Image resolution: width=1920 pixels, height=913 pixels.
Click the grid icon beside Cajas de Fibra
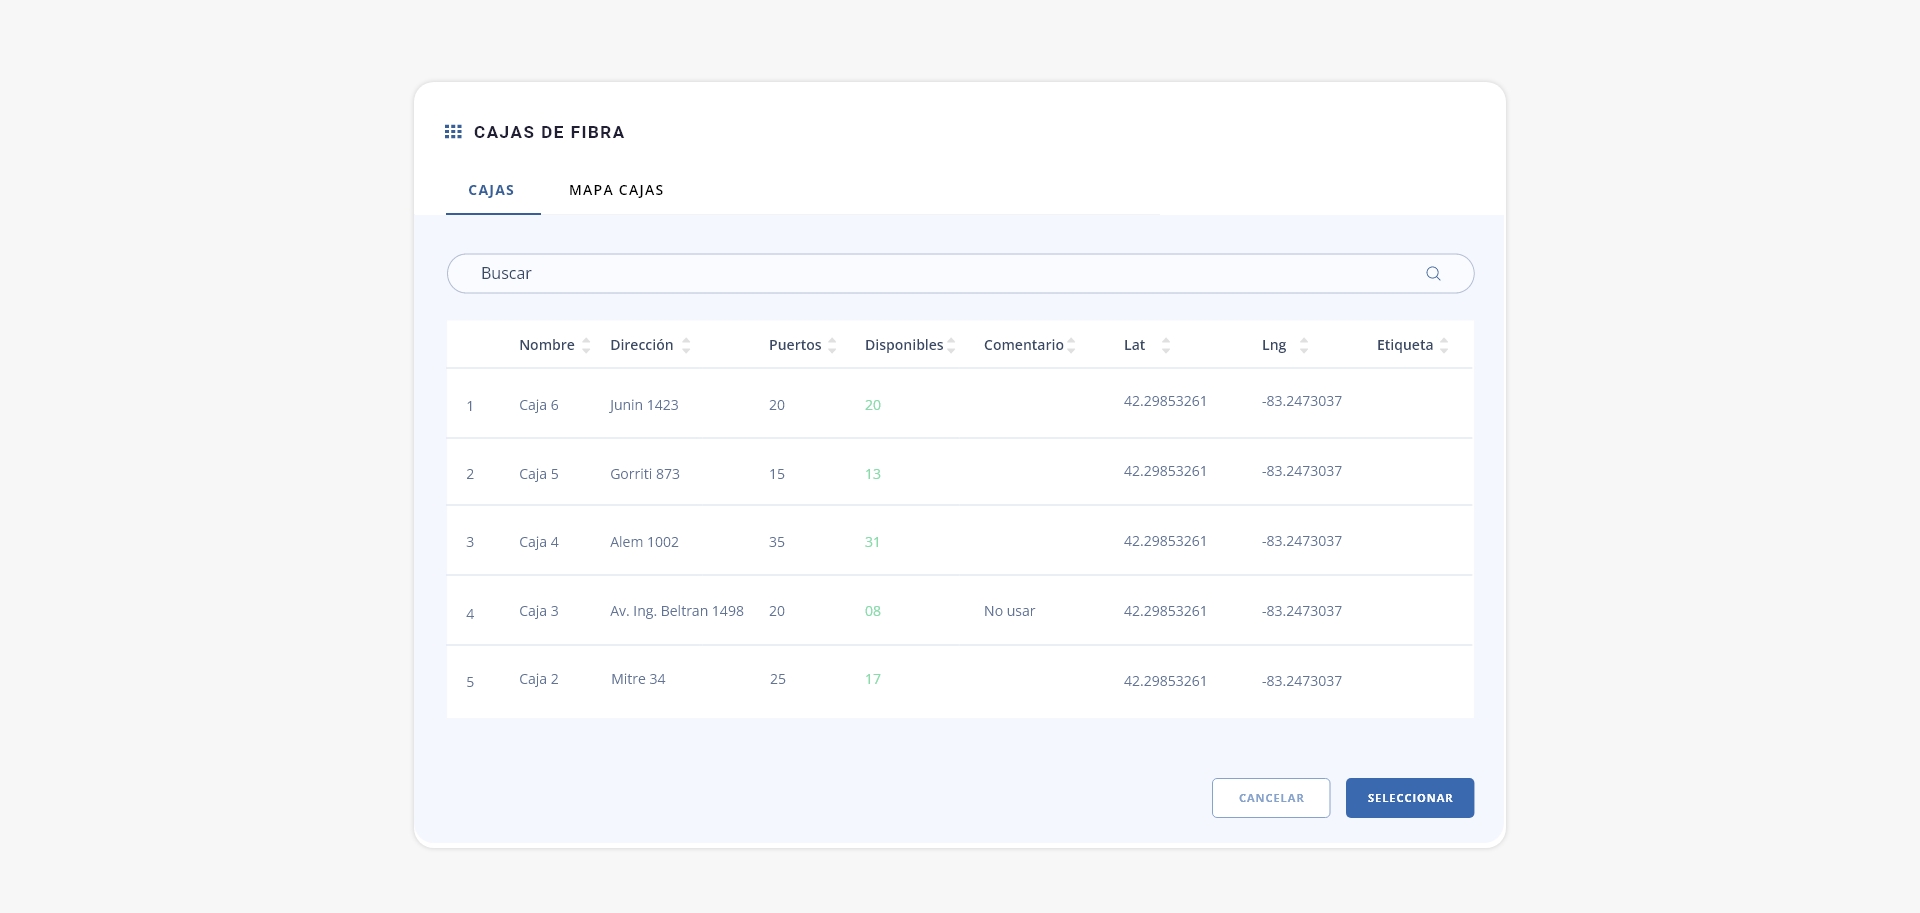coord(453,132)
